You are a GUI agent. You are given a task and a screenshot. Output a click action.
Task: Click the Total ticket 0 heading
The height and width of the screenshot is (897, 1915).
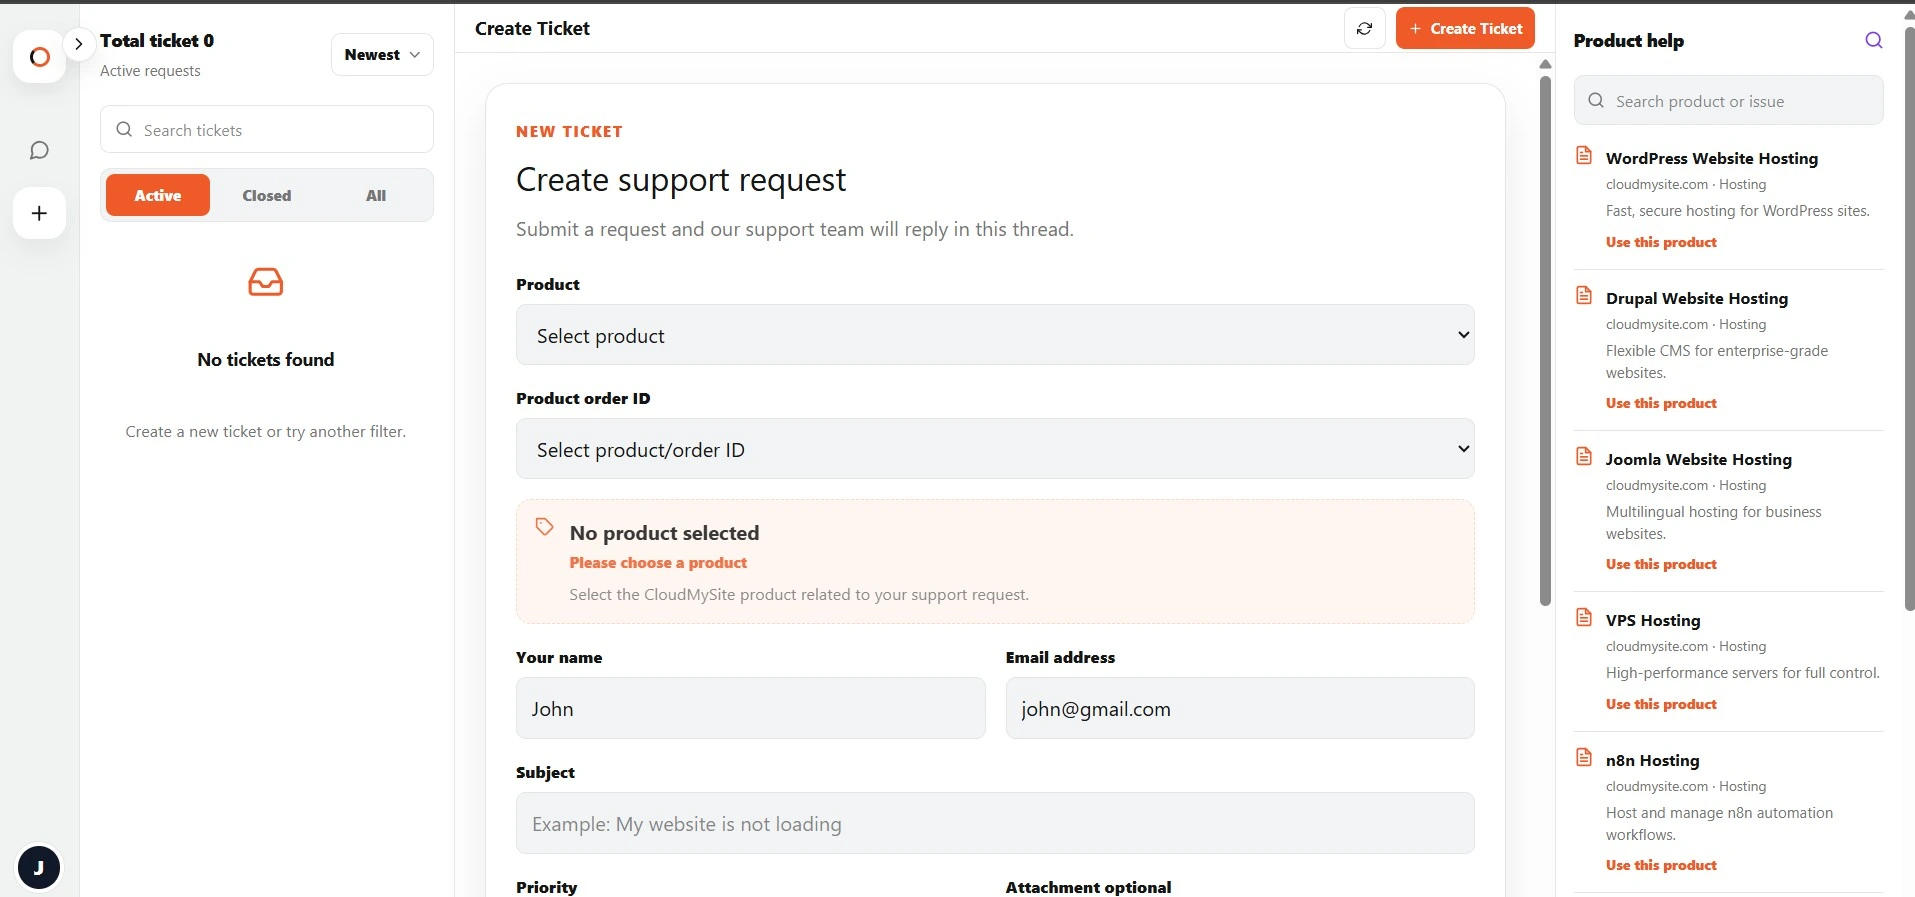click(x=157, y=41)
